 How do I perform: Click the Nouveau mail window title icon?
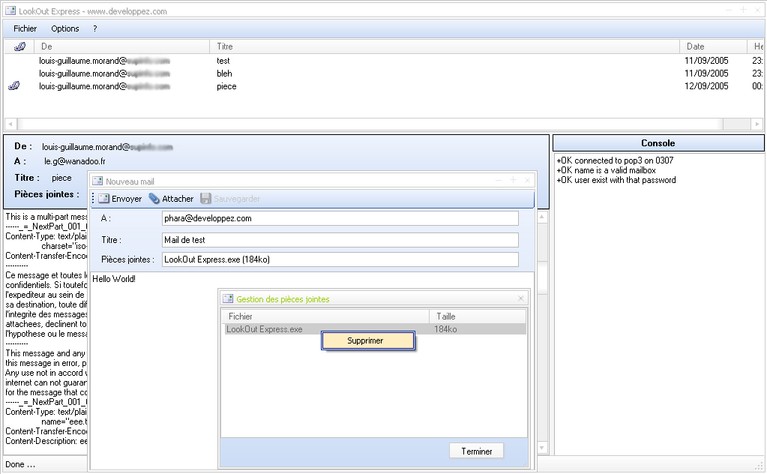[98, 181]
